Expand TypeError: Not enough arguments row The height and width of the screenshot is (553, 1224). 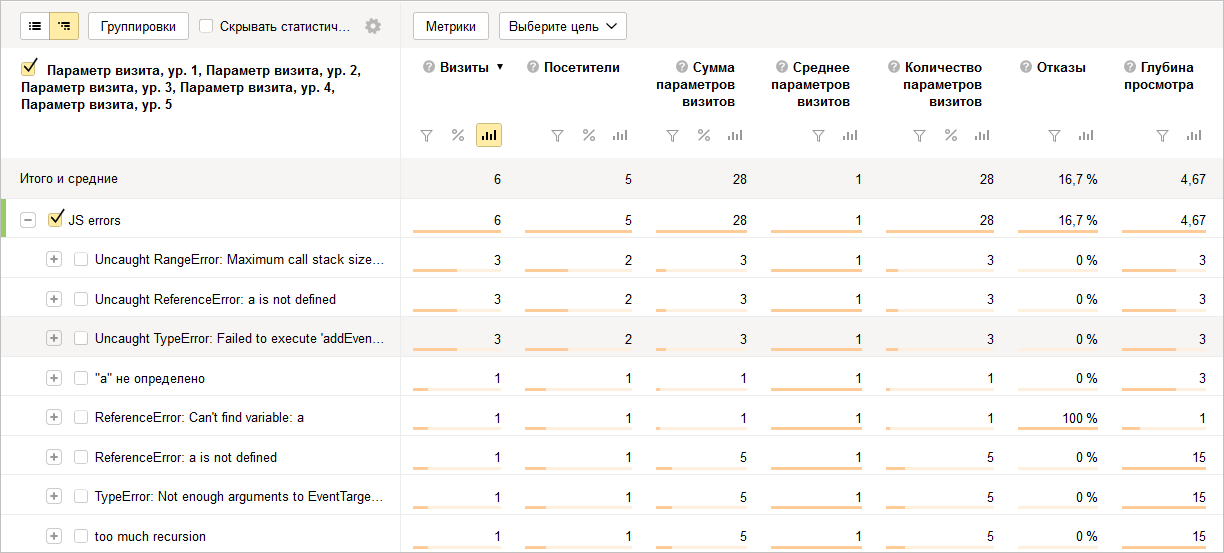click(54, 497)
